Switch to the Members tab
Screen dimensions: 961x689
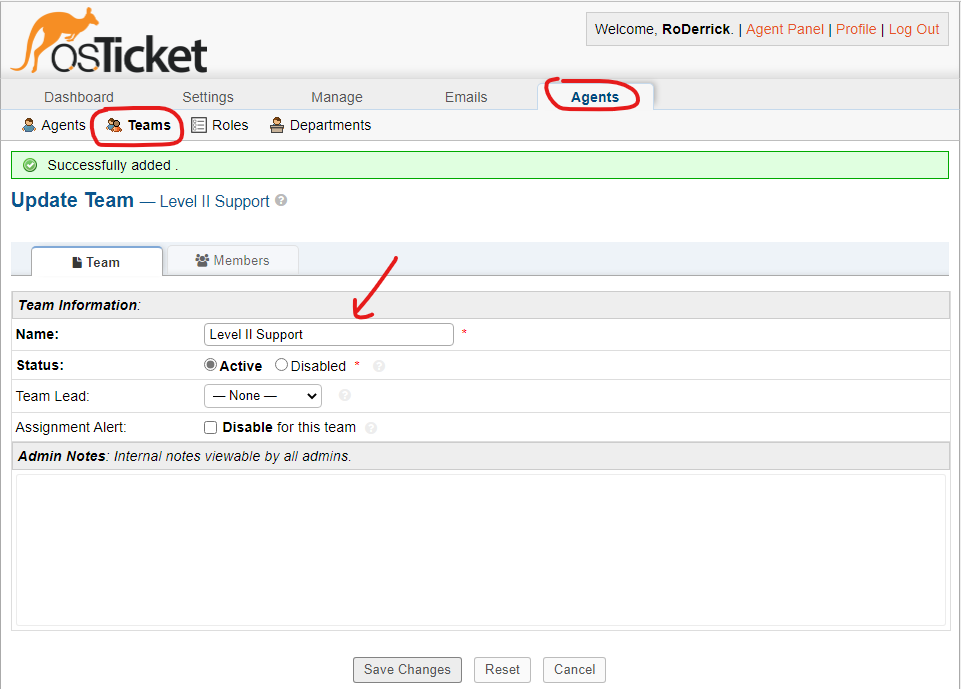click(x=233, y=261)
